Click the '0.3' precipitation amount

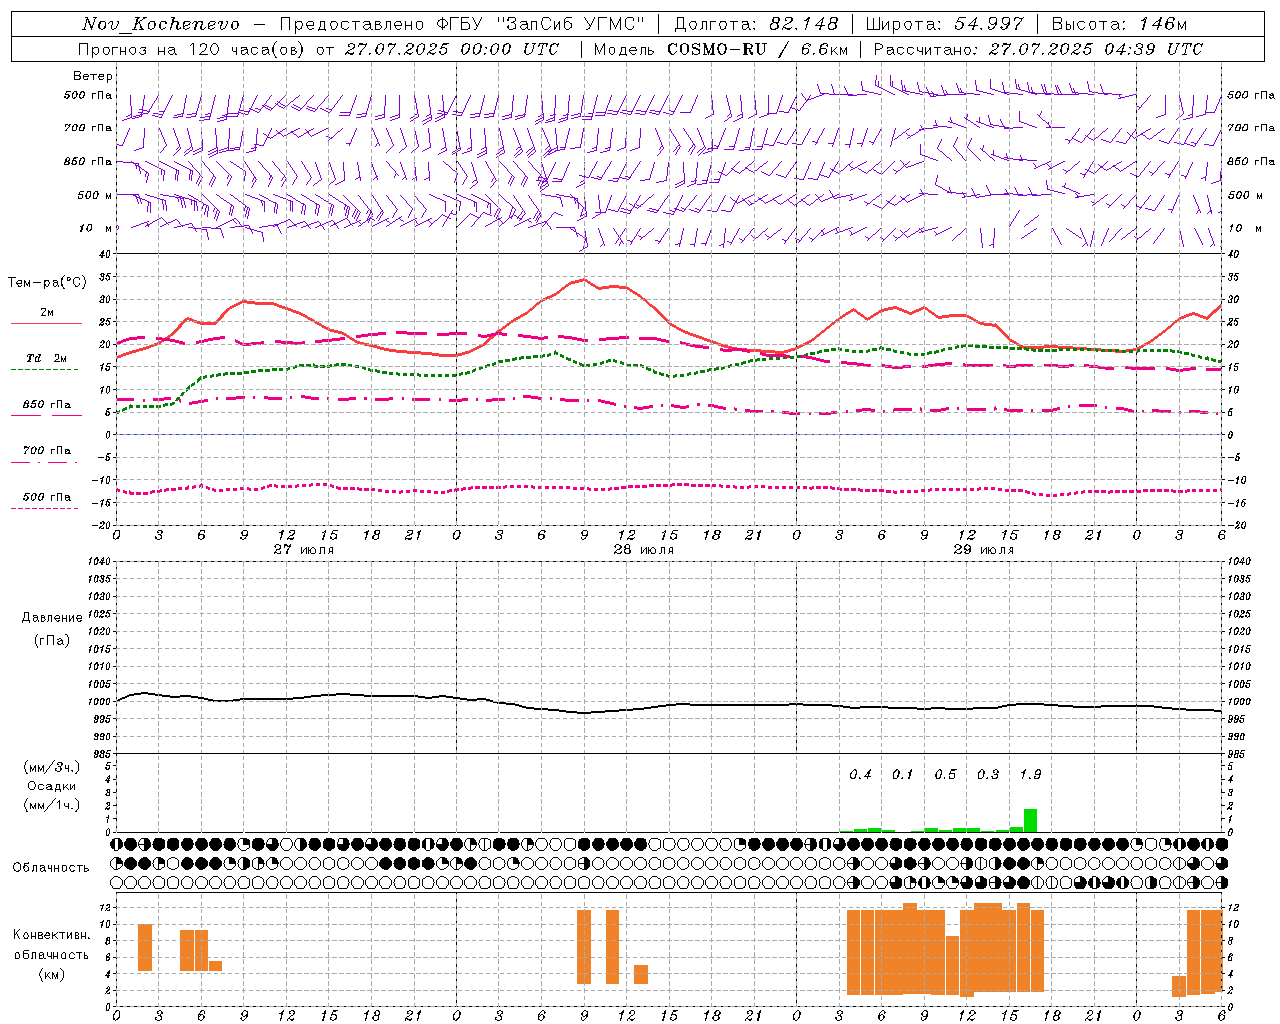(x=987, y=775)
